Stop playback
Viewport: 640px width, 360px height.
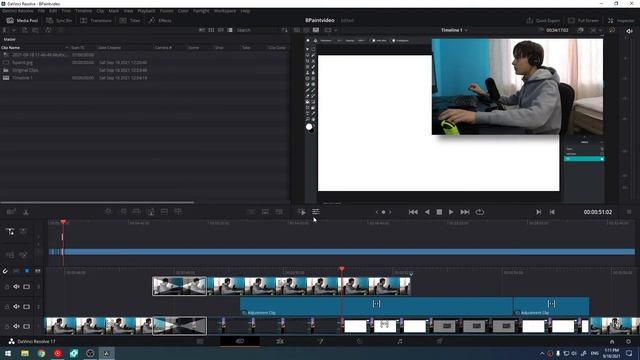[x=439, y=212]
